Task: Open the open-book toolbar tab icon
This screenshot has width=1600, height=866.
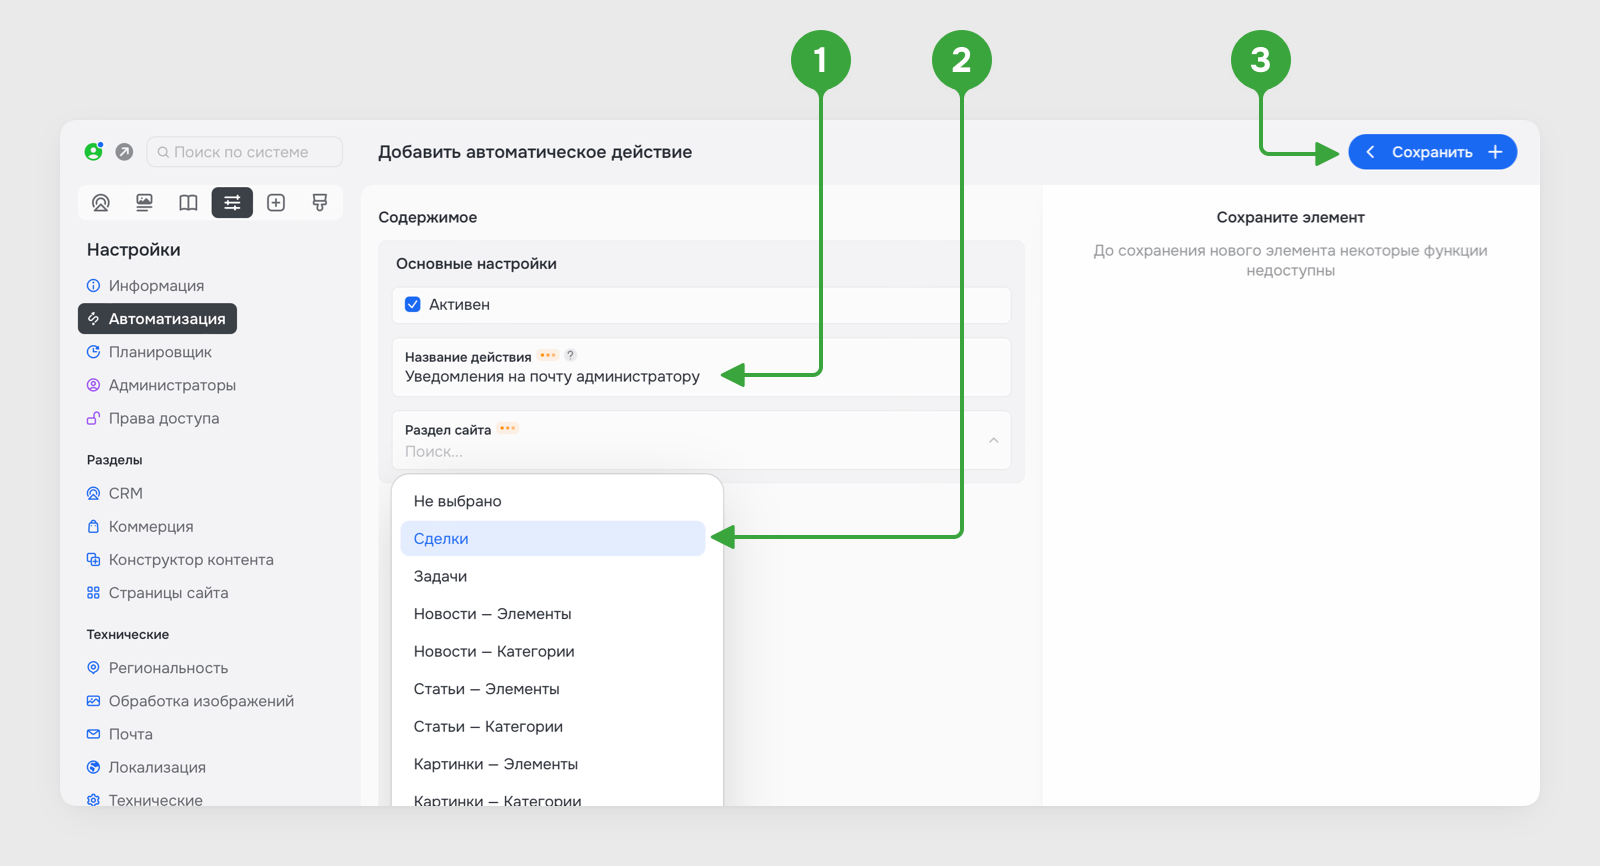Action: tap(188, 203)
